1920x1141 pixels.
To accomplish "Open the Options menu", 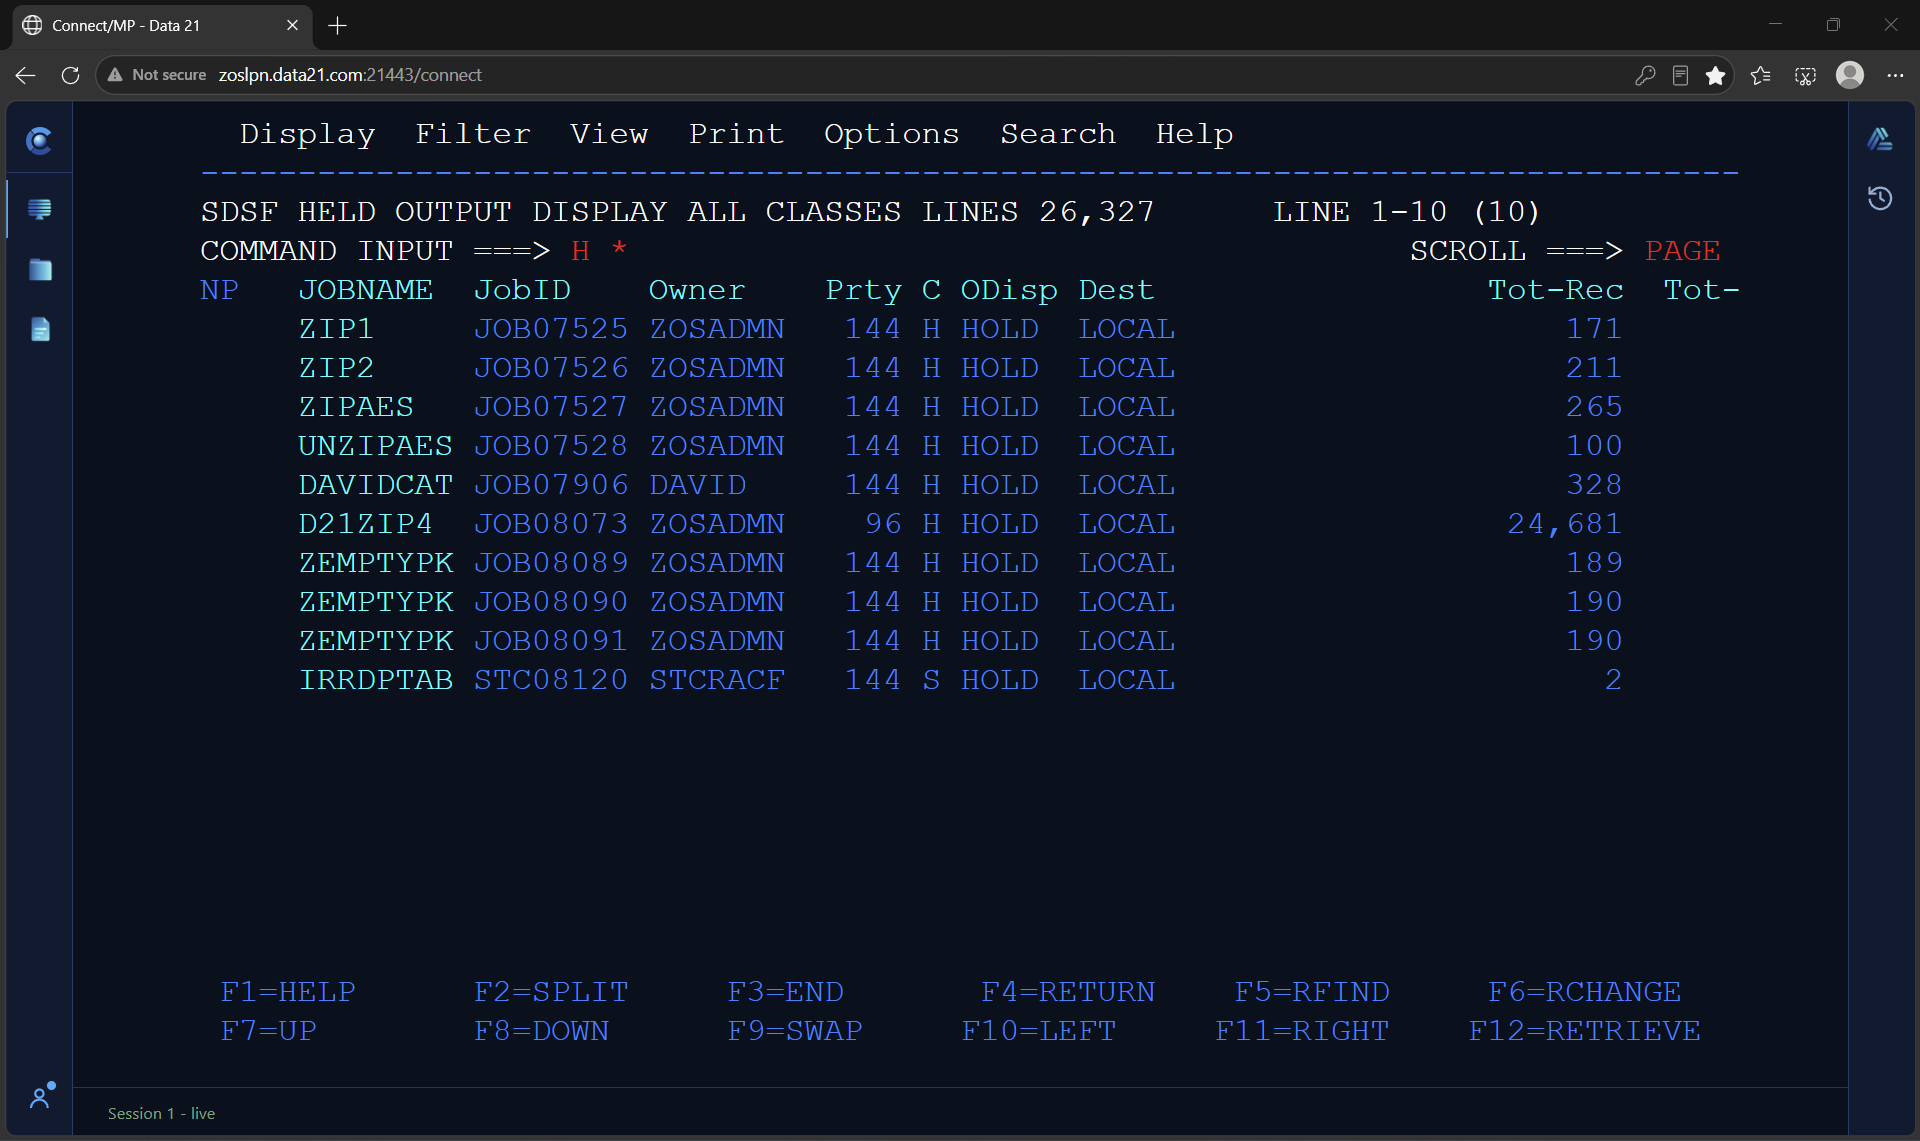I will pyautogui.click(x=892, y=134).
